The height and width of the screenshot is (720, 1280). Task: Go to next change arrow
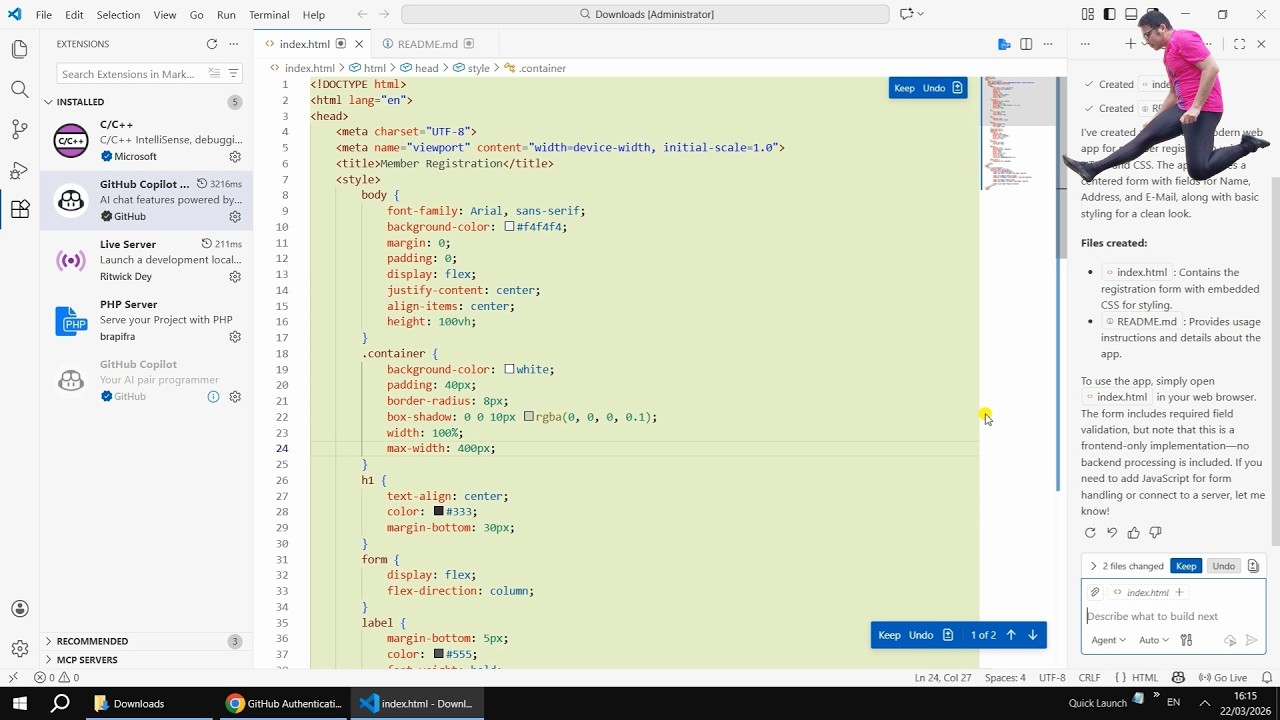[1033, 635]
